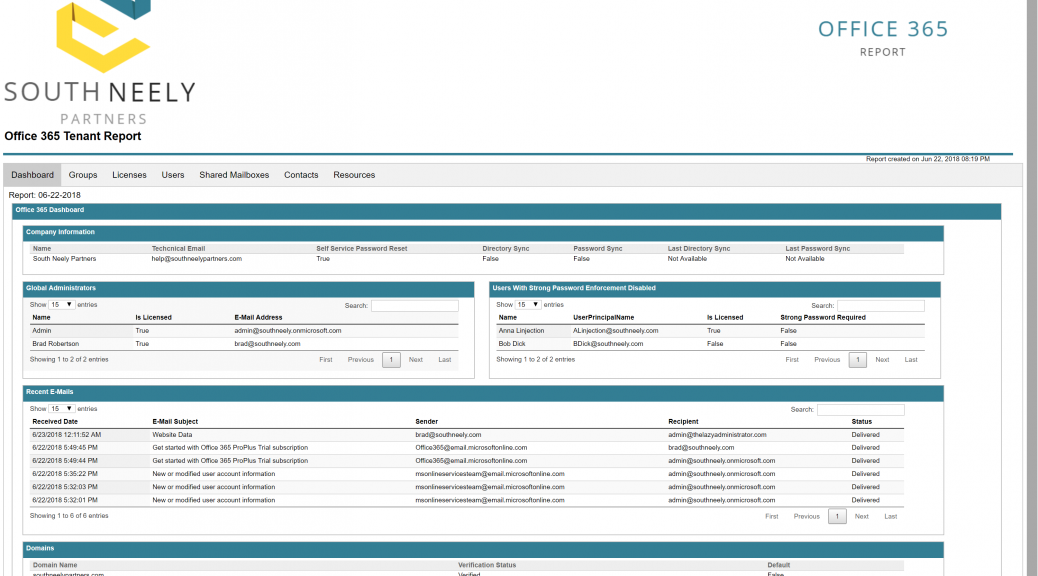
Task: Click the Company Information section header
Action: click(x=483, y=233)
